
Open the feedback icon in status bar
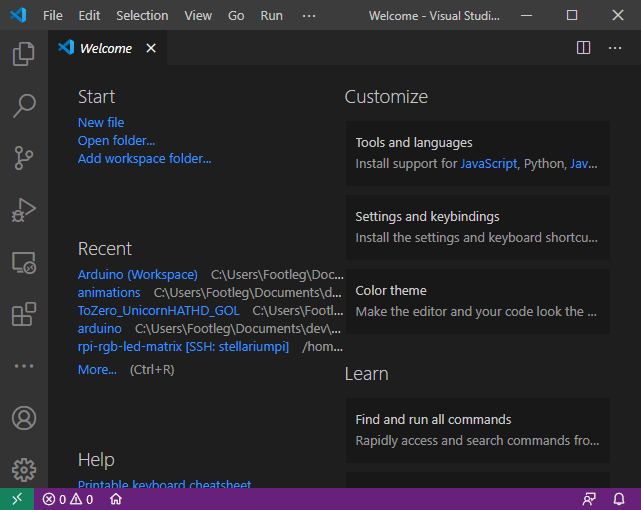click(x=589, y=499)
